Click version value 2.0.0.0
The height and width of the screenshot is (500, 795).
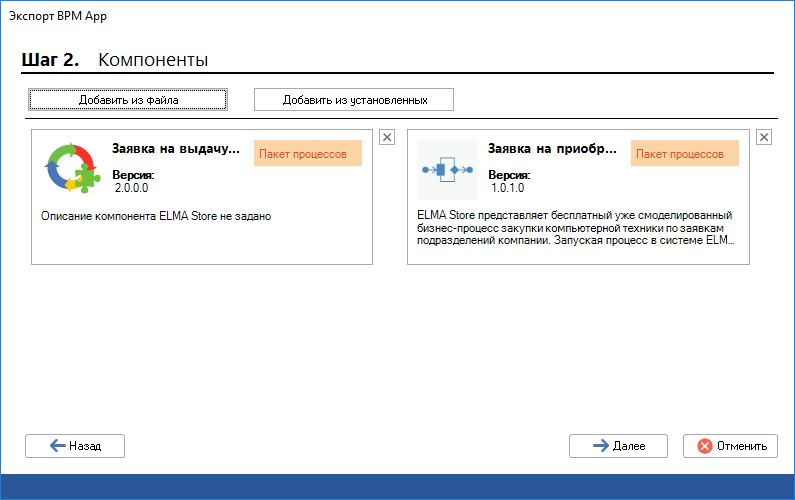[131, 188]
